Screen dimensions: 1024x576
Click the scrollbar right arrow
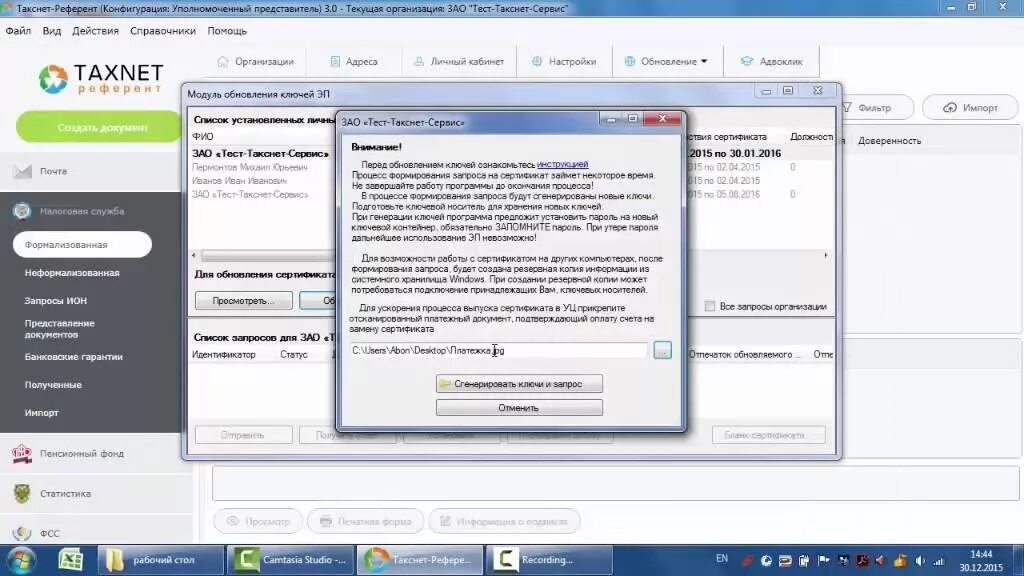[825, 255]
